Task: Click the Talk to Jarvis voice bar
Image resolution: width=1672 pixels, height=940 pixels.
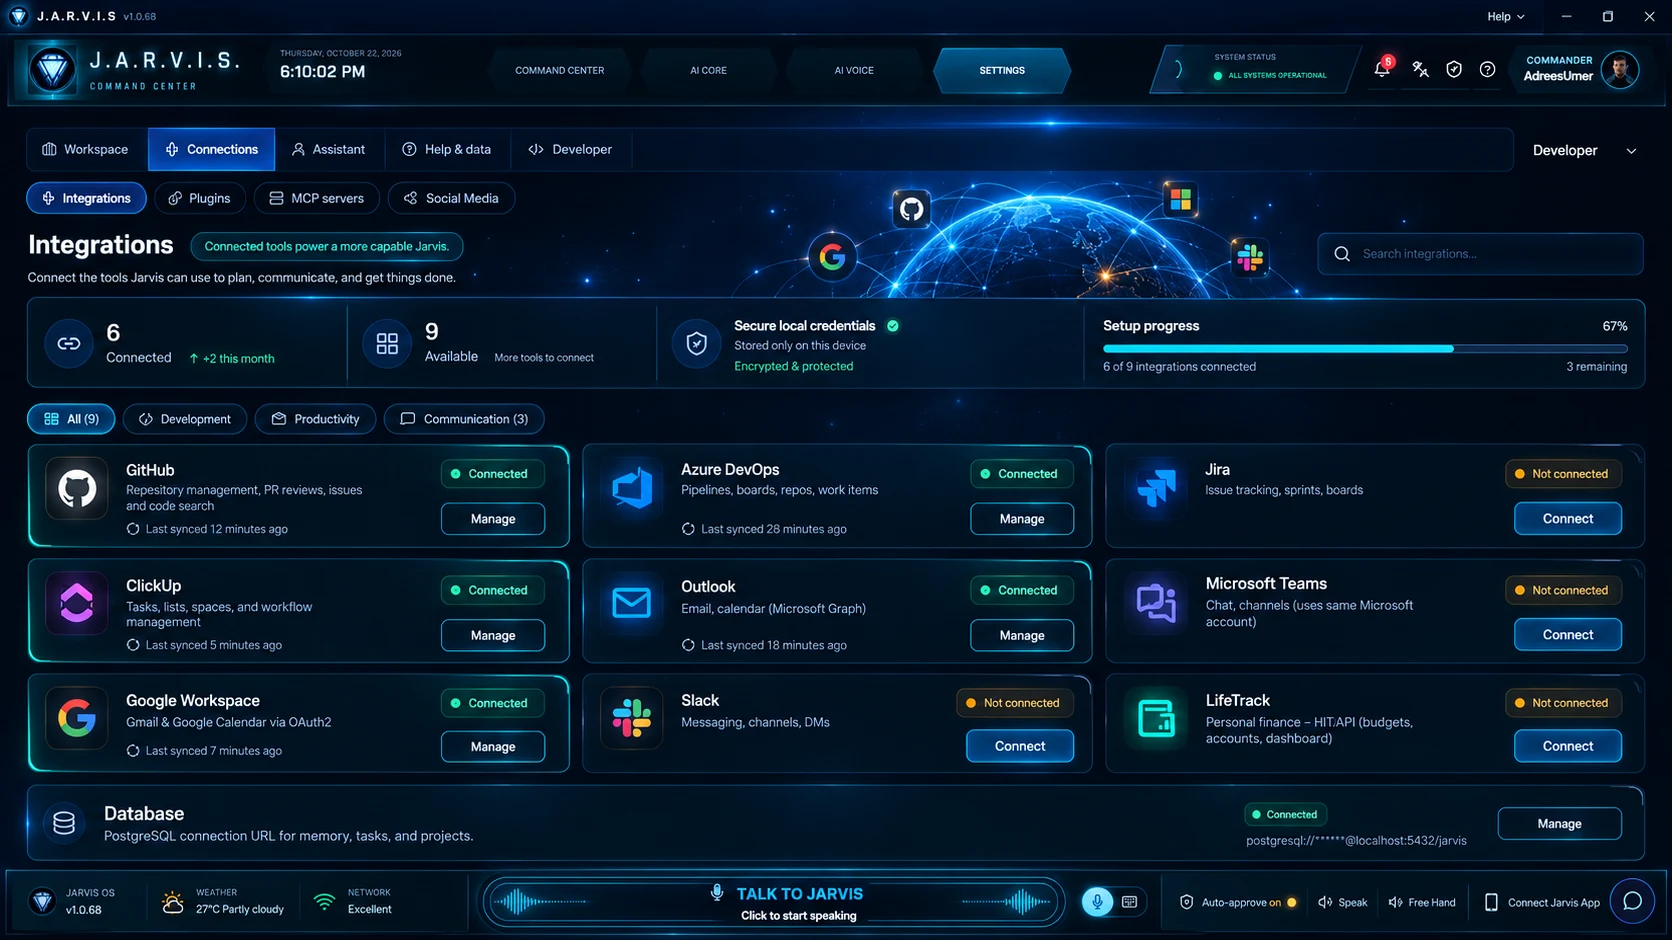Action: click(x=774, y=902)
